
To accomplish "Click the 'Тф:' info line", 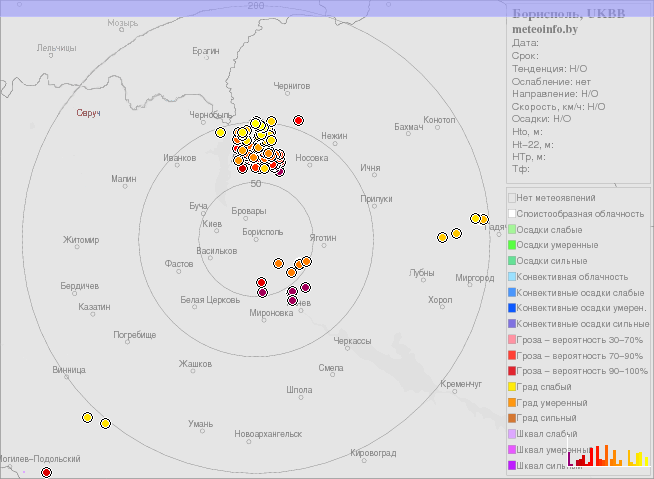I will pyautogui.click(x=521, y=169).
